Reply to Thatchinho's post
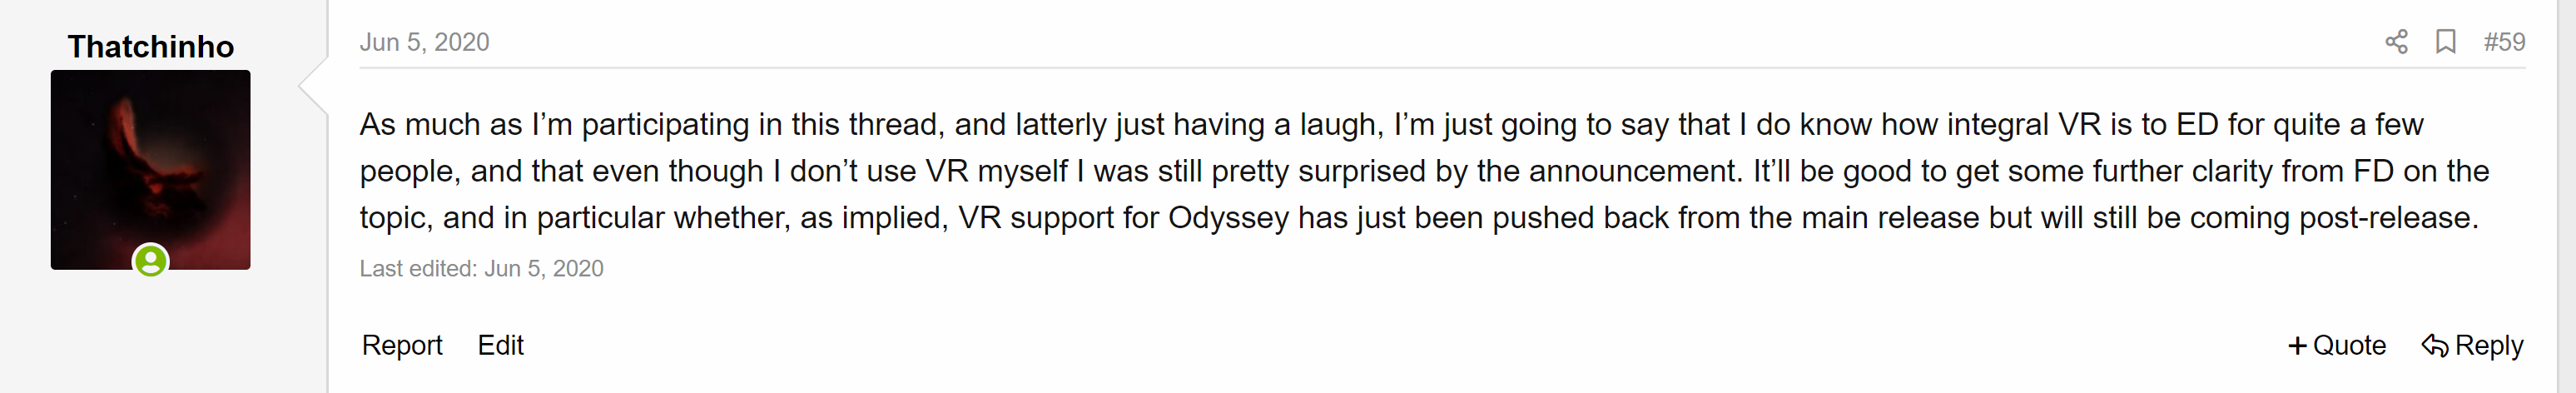2576x393 pixels. tap(2472, 345)
